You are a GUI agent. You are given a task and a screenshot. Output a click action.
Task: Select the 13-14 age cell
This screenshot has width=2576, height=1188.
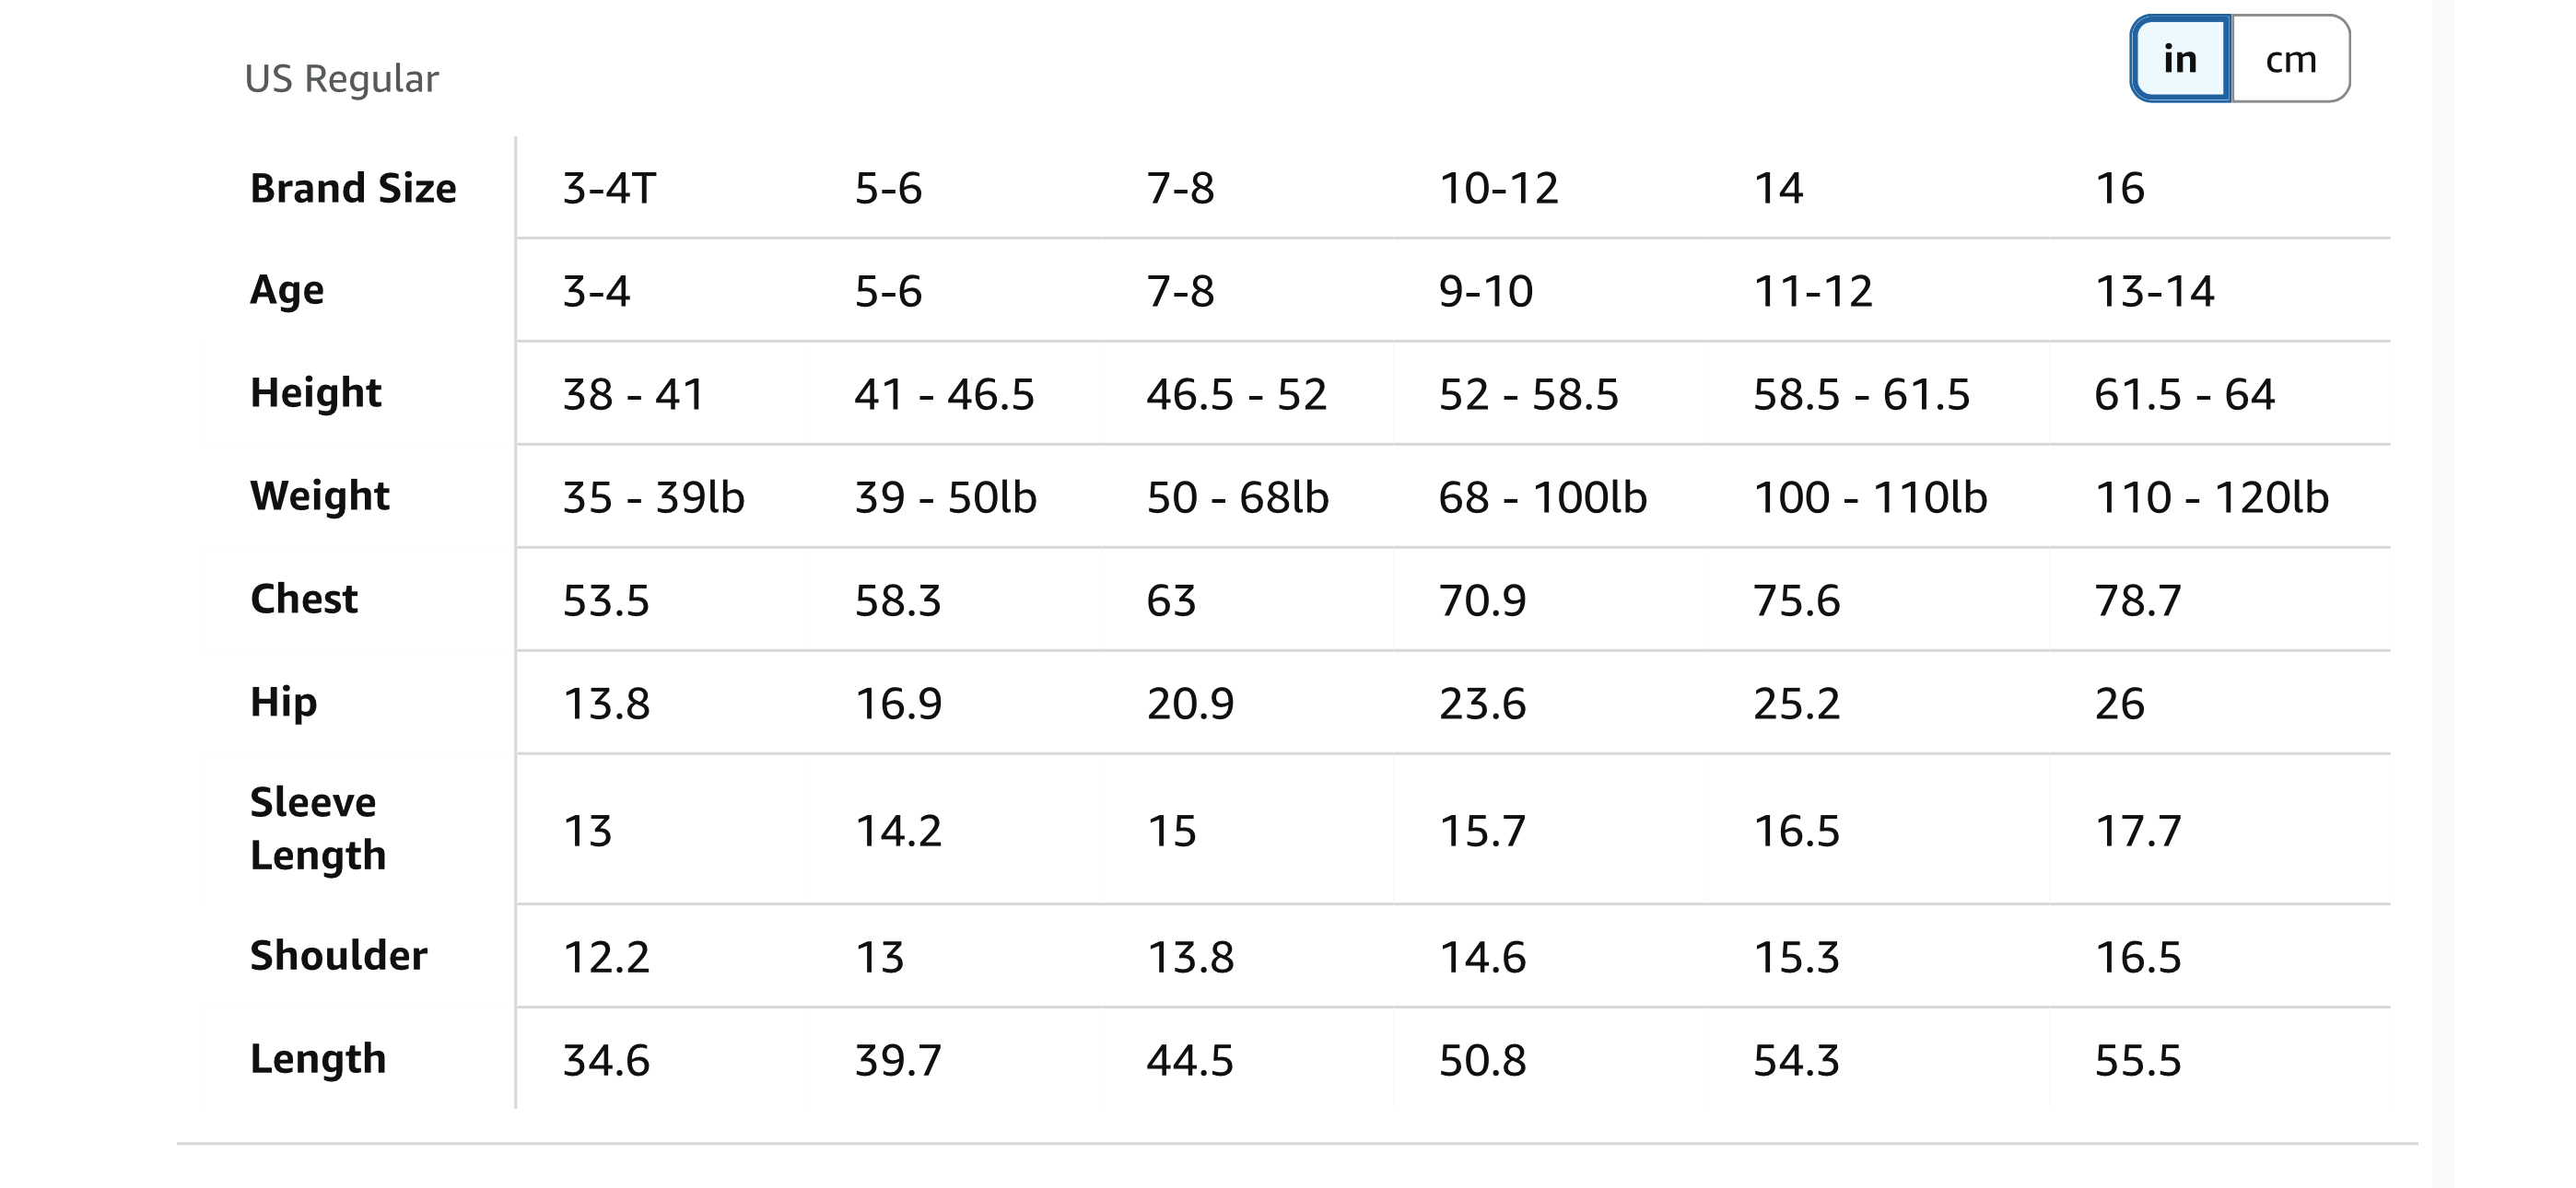[x=2154, y=291]
